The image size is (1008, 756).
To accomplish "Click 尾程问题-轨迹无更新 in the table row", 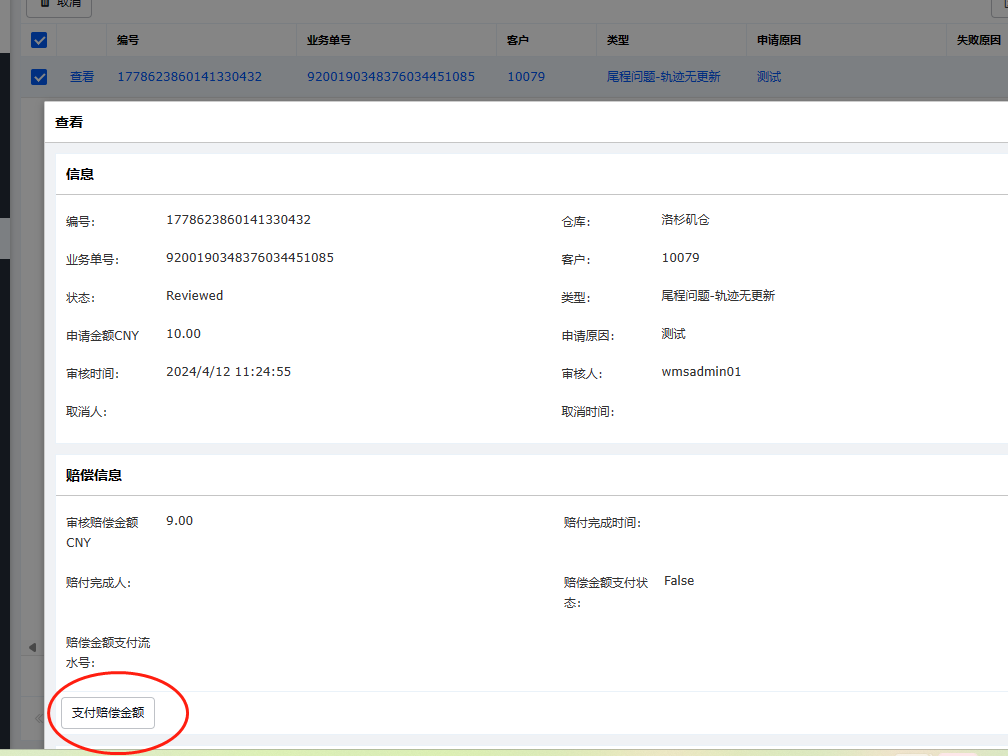I will [x=663, y=77].
